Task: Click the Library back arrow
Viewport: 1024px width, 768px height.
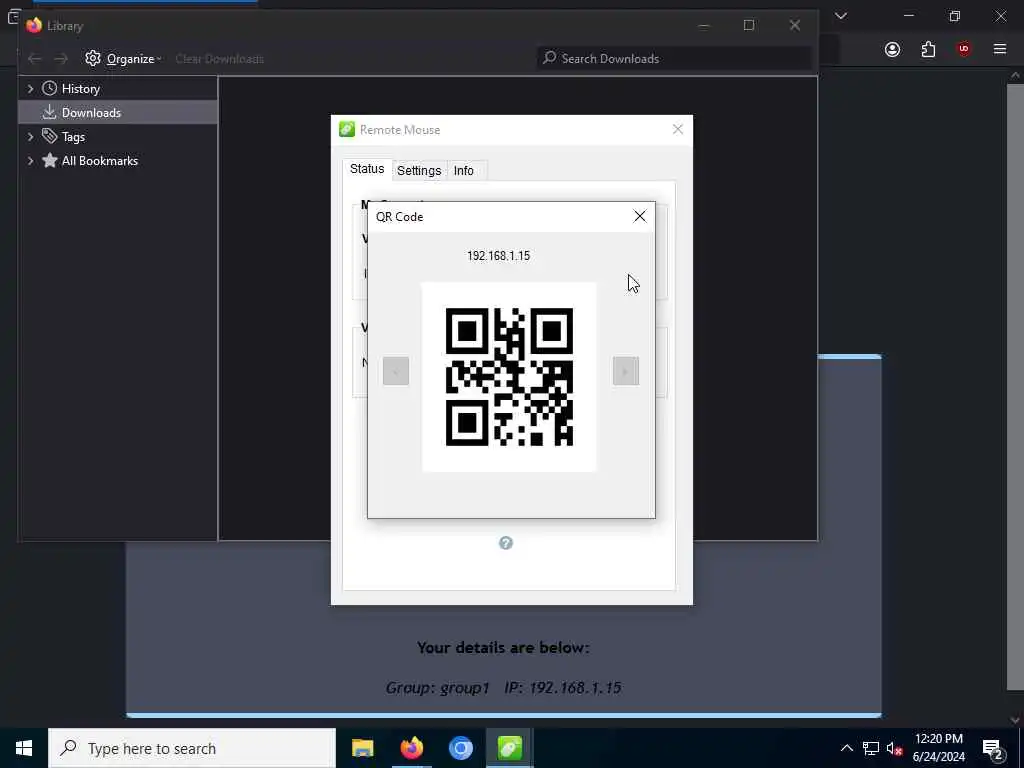Action: [35, 59]
